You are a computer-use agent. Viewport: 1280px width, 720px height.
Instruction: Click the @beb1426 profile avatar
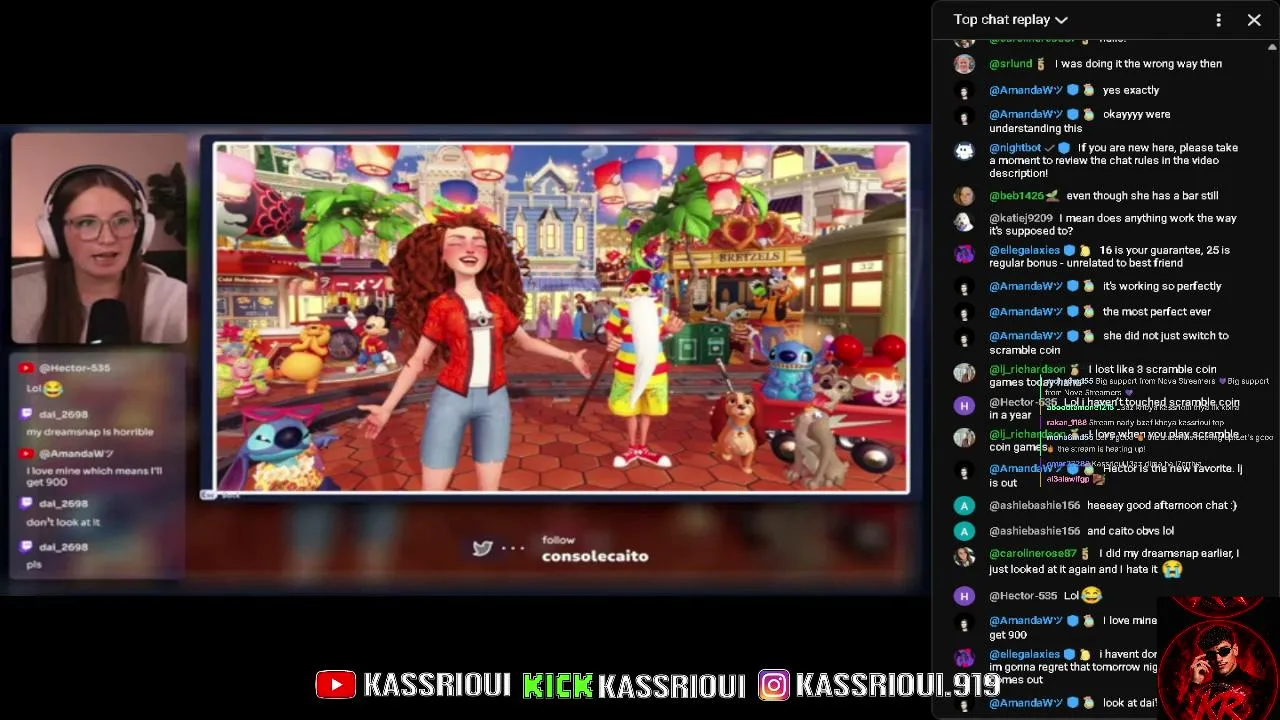click(964, 196)
